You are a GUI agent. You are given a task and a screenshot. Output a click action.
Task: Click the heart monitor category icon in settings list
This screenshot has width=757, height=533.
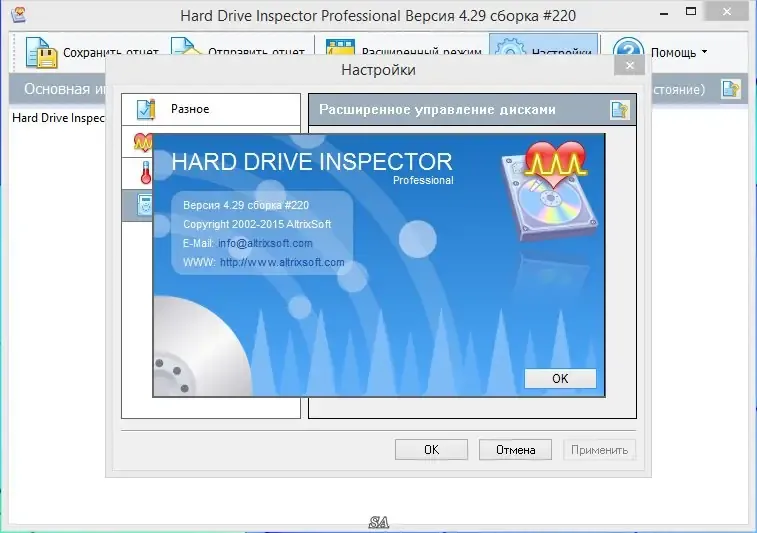(143, 142)
